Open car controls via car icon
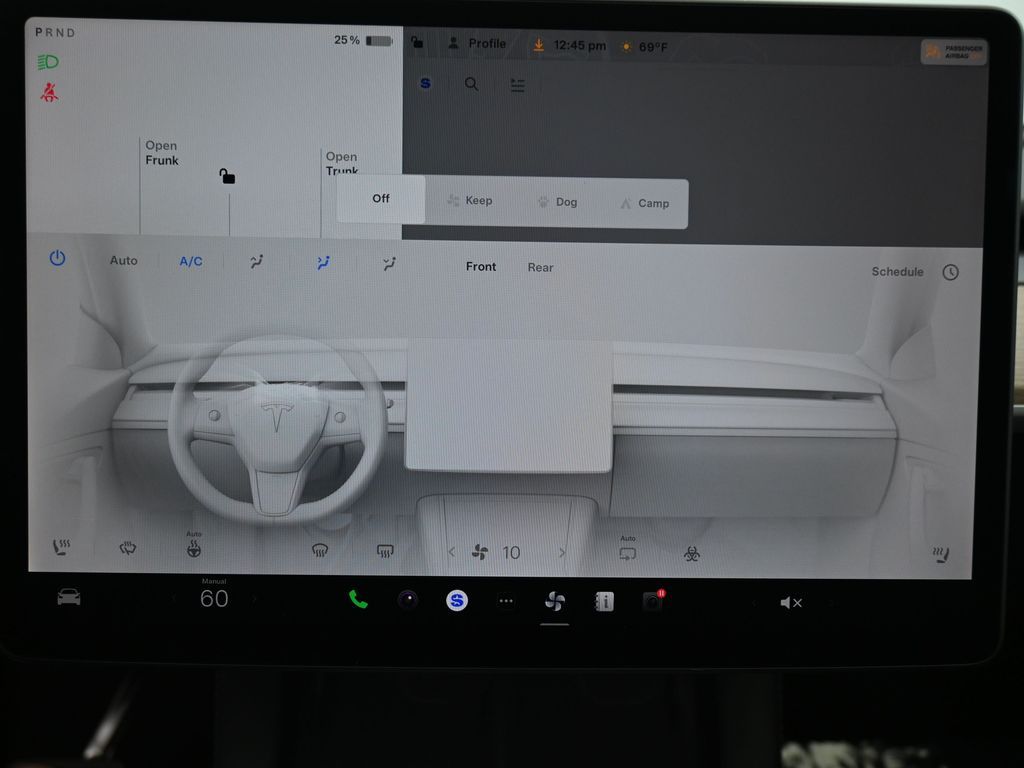This screenshot has width=1024, height=768. pos(68,598)
